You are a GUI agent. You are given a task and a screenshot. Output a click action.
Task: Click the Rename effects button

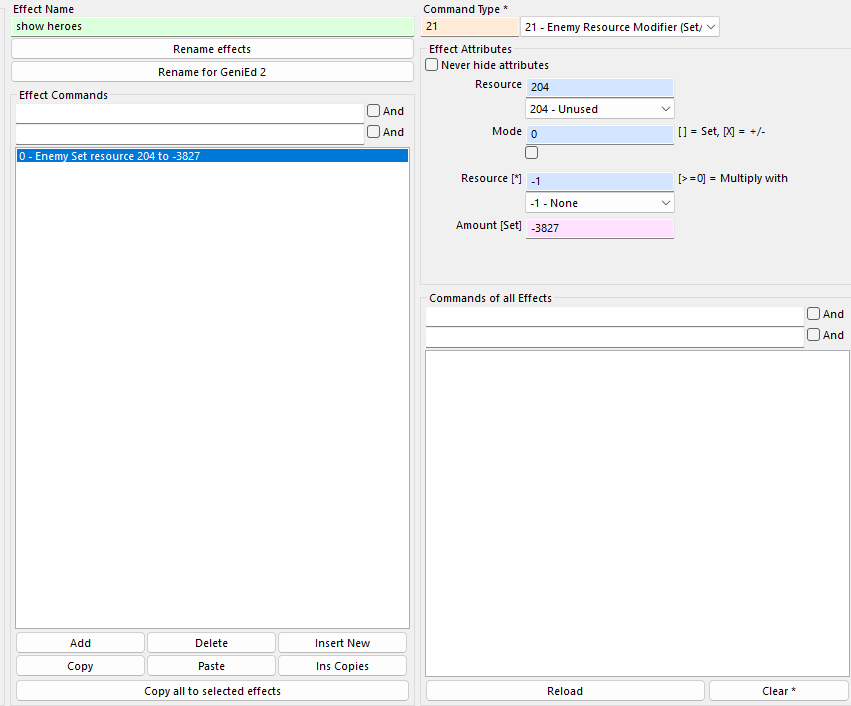212,49
